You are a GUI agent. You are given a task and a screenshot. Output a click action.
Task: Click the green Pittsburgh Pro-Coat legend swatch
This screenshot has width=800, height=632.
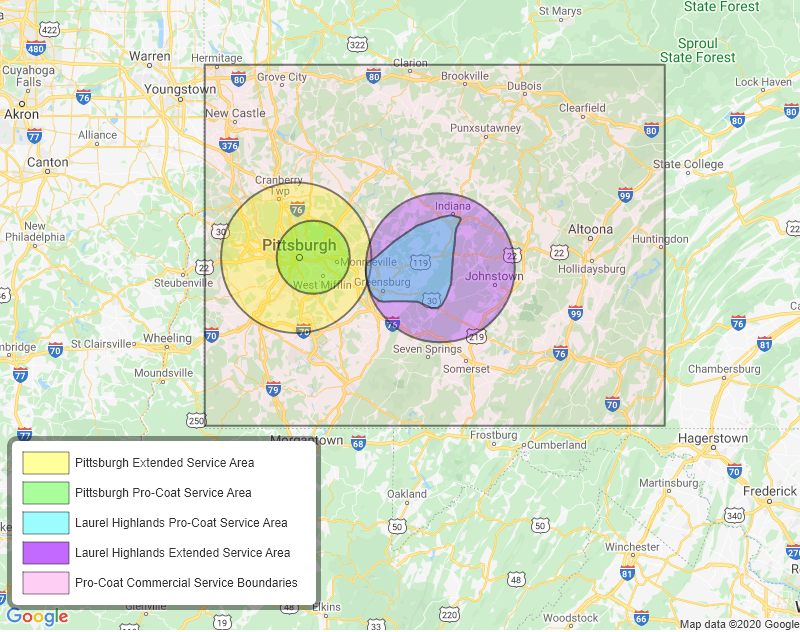tap(46, 493)
